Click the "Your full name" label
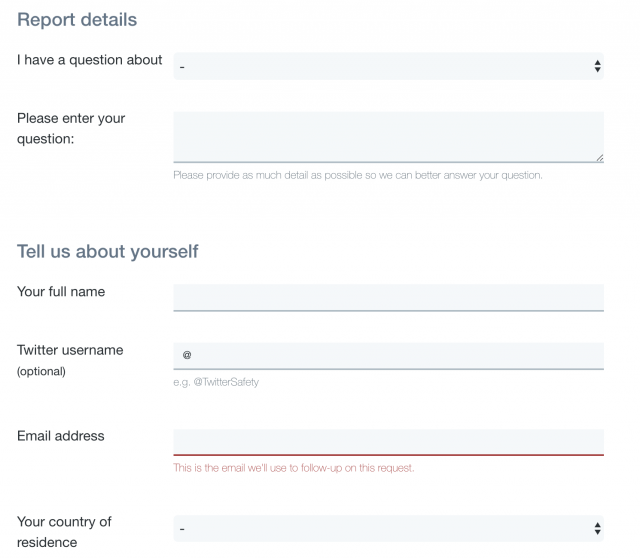The image size is (640, 559). tap(61, 292)
